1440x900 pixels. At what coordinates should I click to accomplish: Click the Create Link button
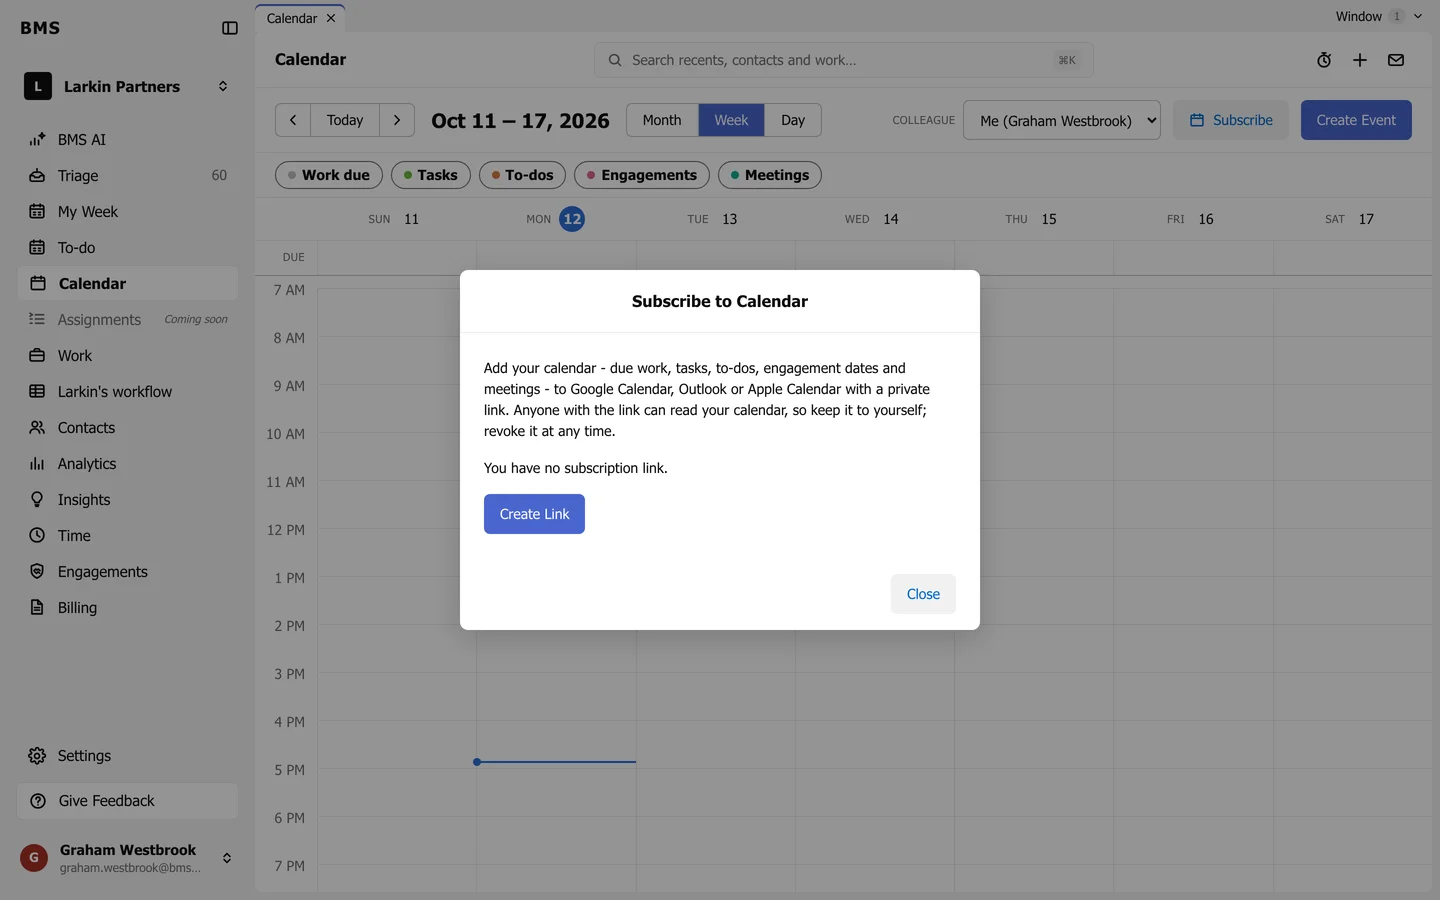(534, 514)
